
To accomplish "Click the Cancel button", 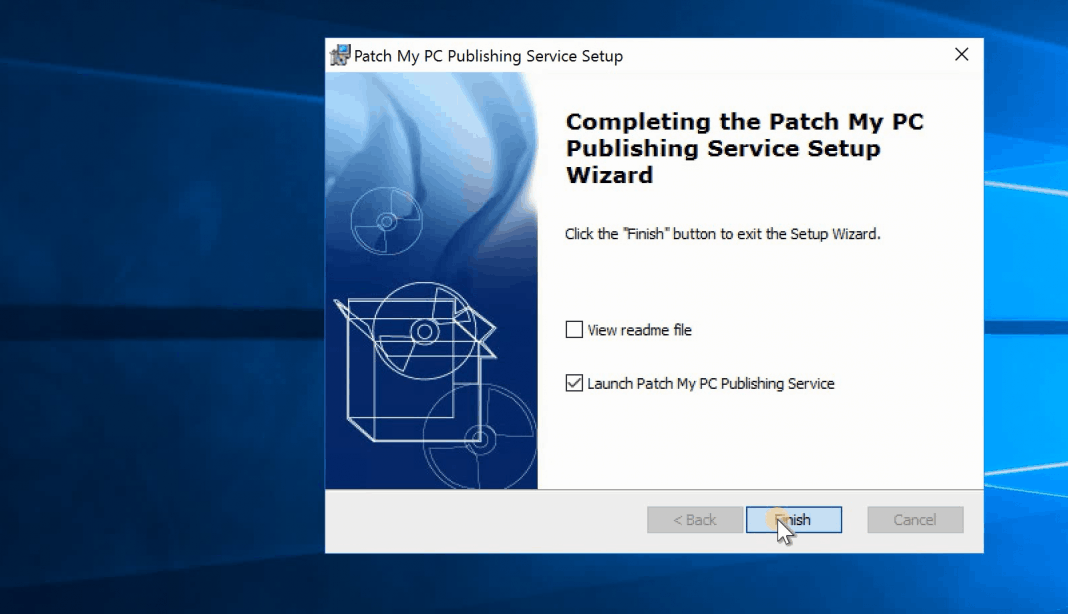I will [915, 519].
